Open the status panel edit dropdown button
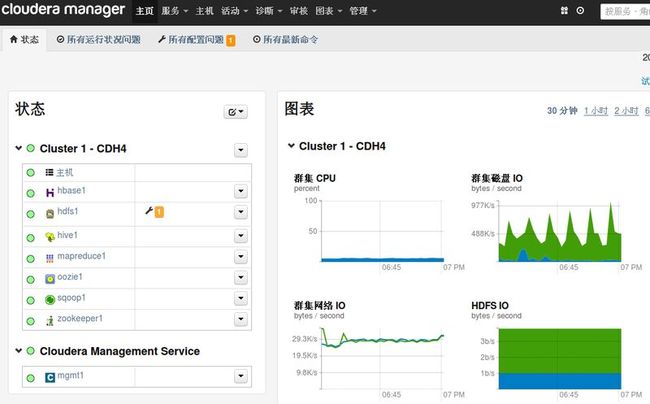The image size is (650, 404). (236, 111)
